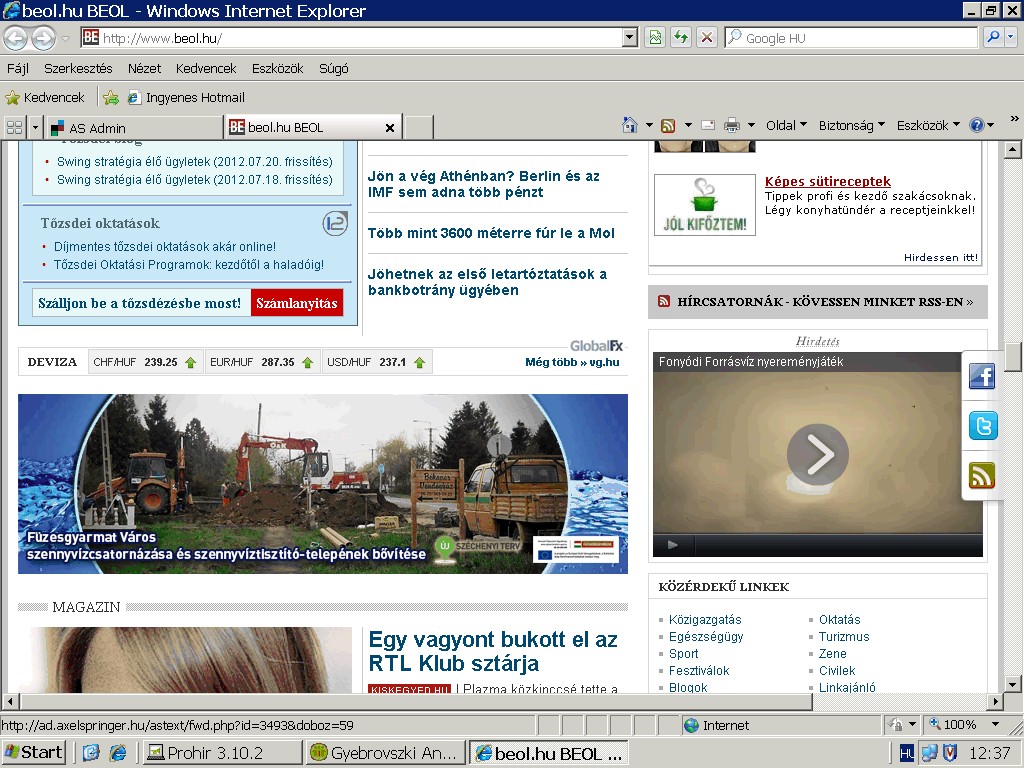The image size is (1024, 768).
Task: Open the Quick Tabs grid icon
Action: coord(14,127)
